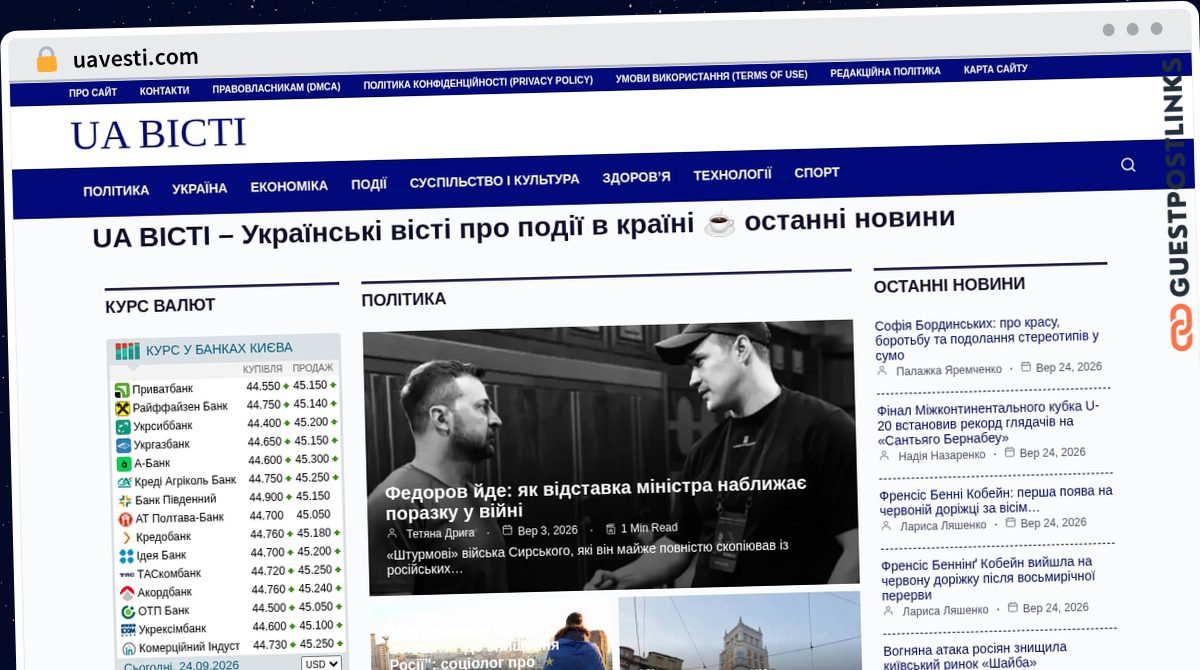Viewport: 1200px width, 670px height.
Task: Click the Курс у банках Києва header
Action: tap(219, 349)
